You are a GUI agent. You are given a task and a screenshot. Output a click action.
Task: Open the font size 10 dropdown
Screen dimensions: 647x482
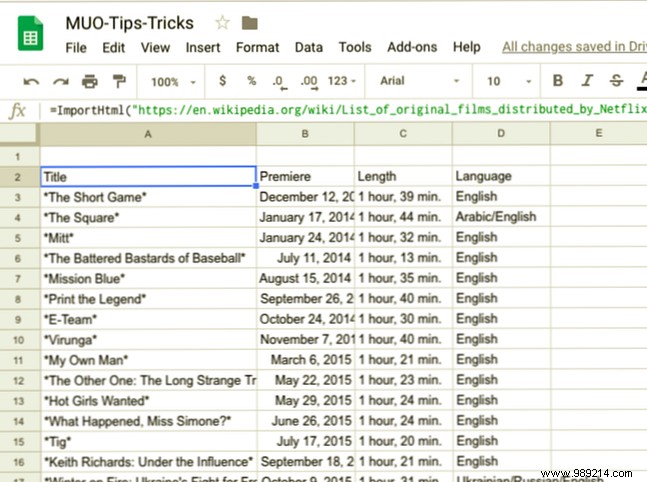(x=509, y=81)
